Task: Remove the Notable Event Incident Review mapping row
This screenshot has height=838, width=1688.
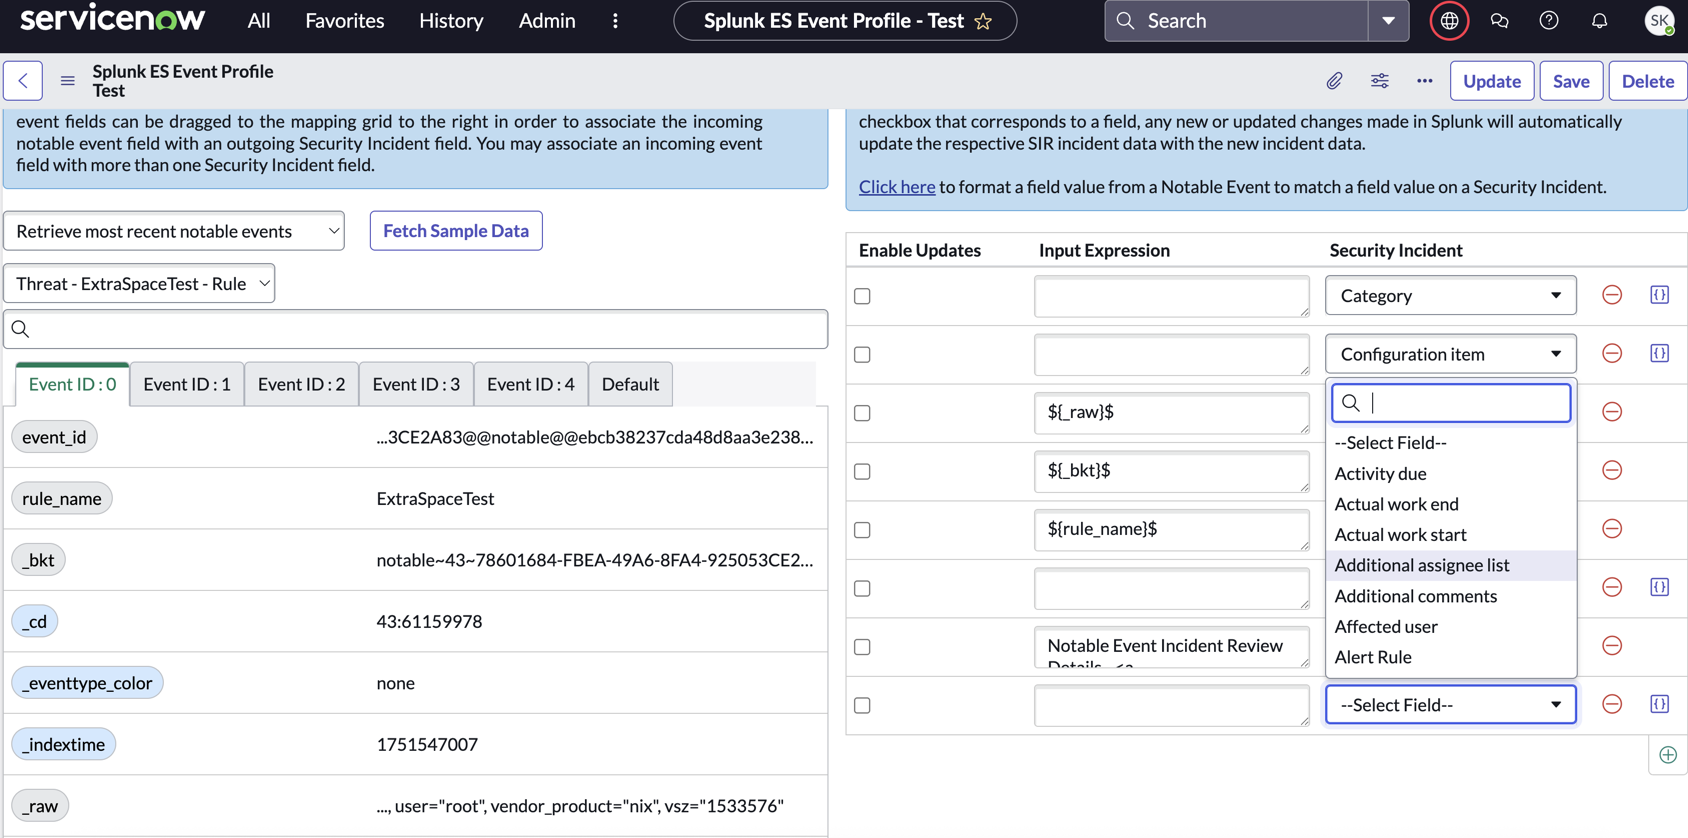Action: pos(1612,646)
